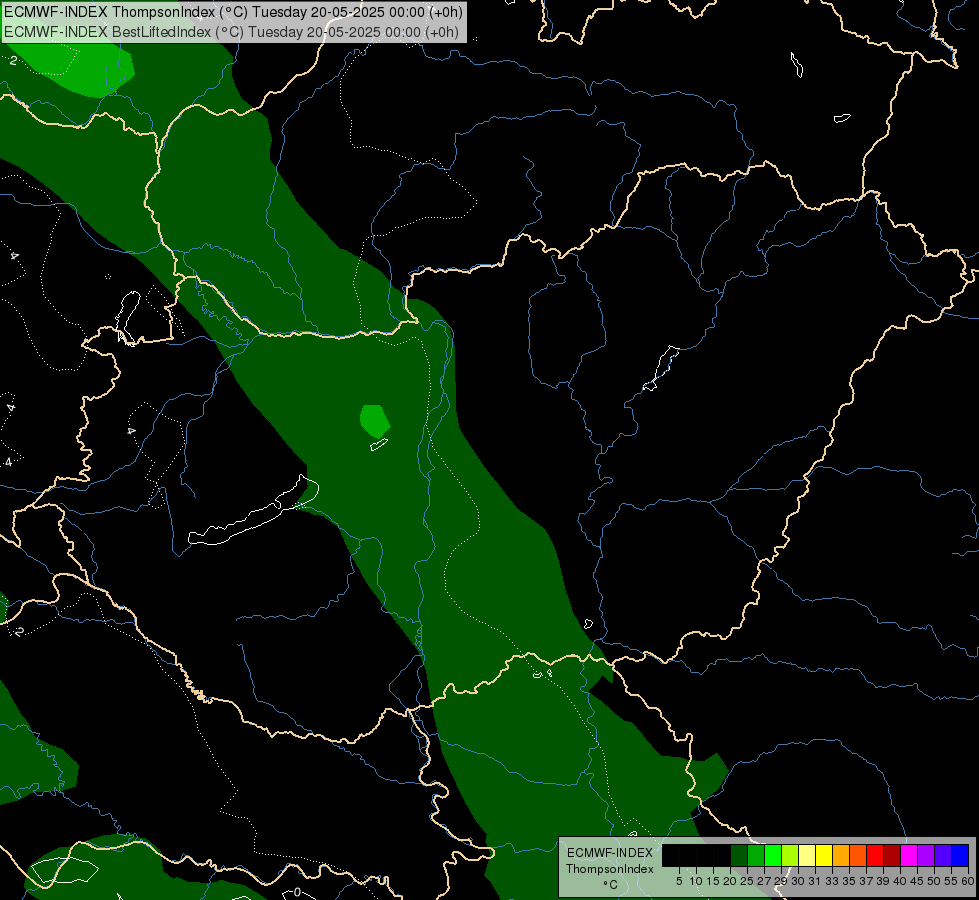The image size is (979, 900).
Task: Click the legend tick label 31
Action: pyautogui.click(x=815, y=881)
